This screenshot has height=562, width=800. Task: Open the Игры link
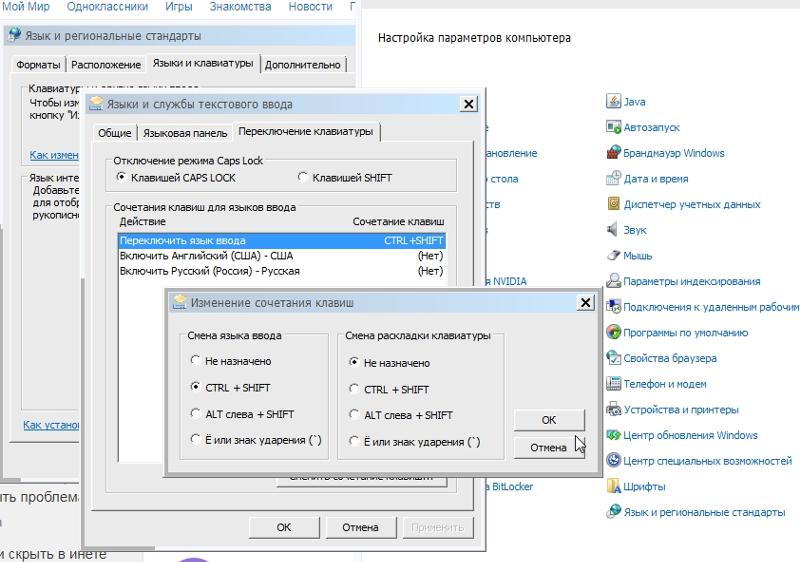pyautogui.click(x=179, y=7)
